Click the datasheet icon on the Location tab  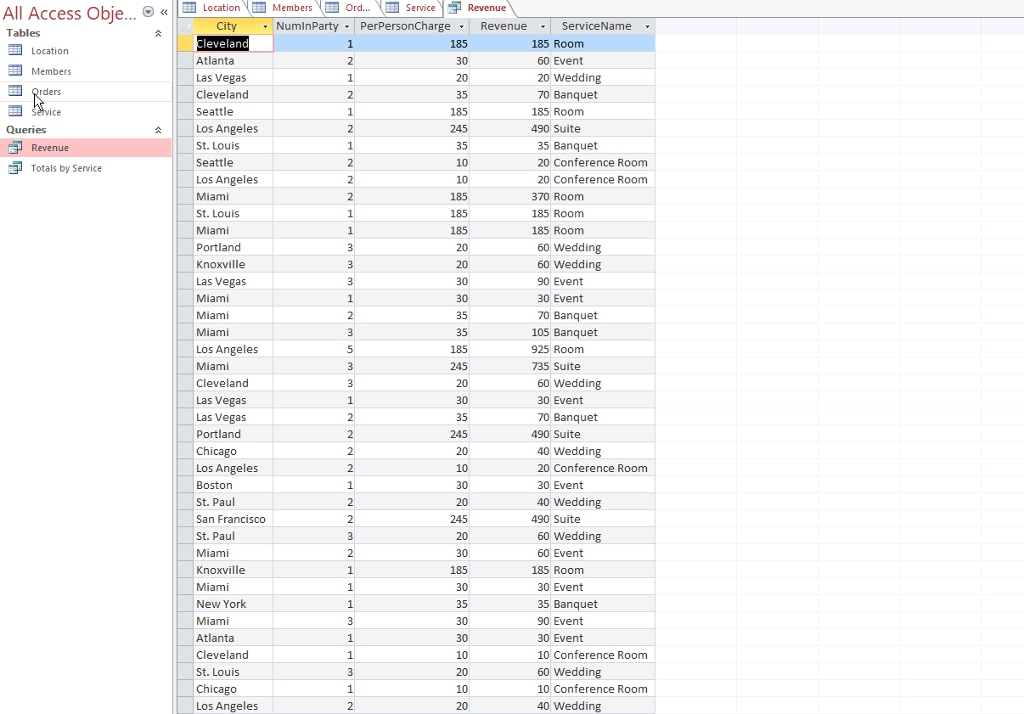[191, 7]
